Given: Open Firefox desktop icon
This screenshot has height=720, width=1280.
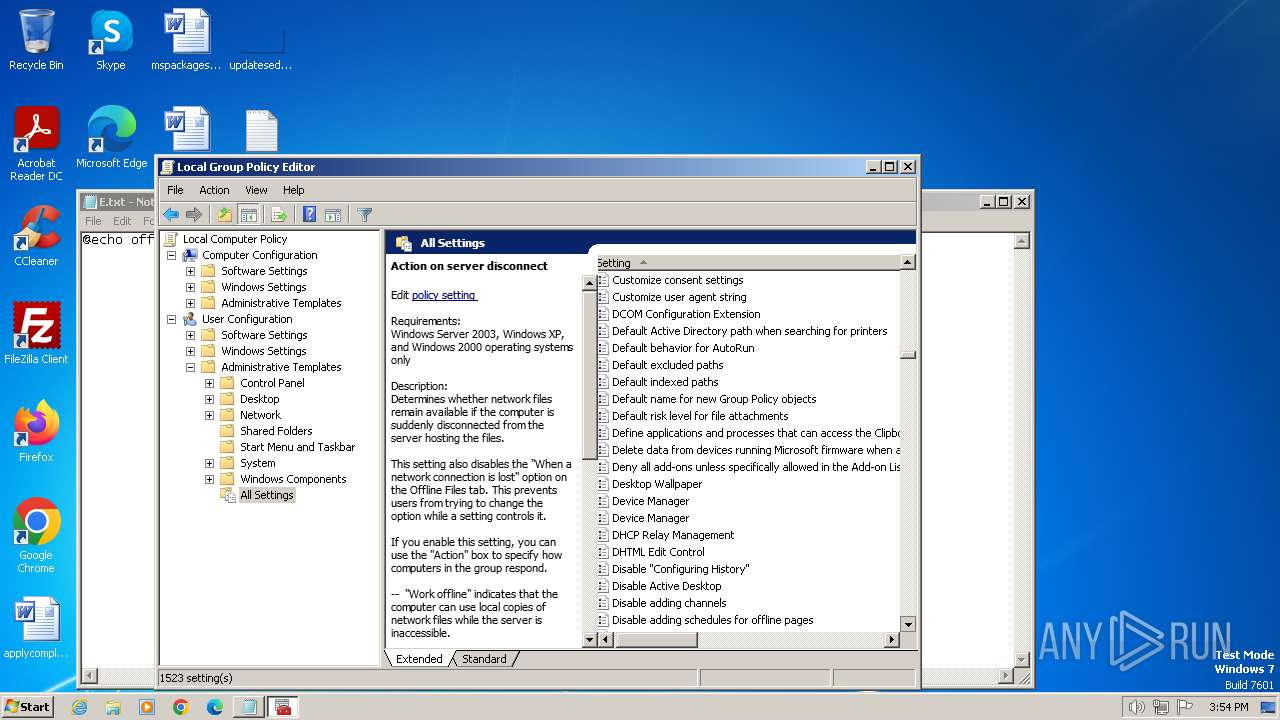Looking at the screenshot, I should (x=36, y=431).
